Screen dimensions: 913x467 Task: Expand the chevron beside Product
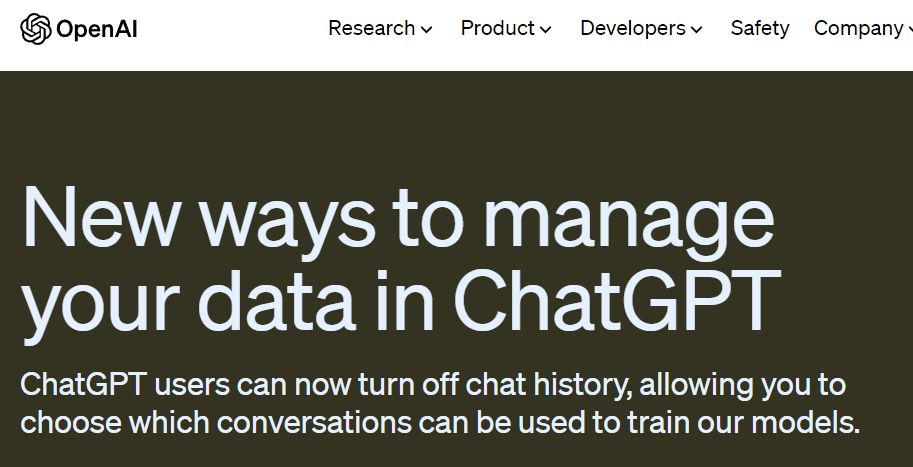(546, 30)
